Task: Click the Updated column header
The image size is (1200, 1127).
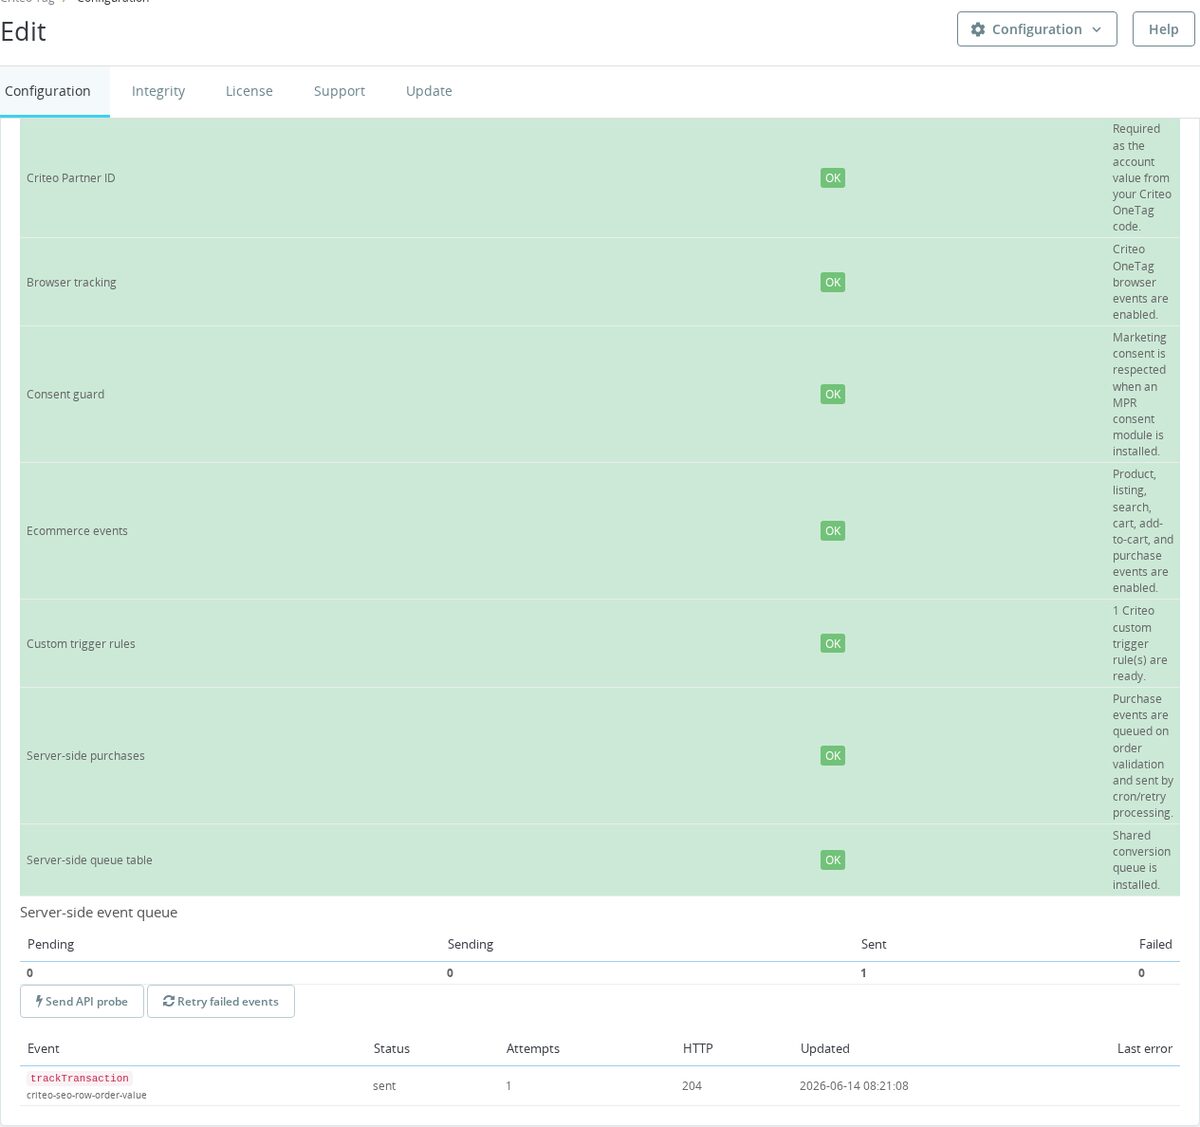Action: [825, 1048]
